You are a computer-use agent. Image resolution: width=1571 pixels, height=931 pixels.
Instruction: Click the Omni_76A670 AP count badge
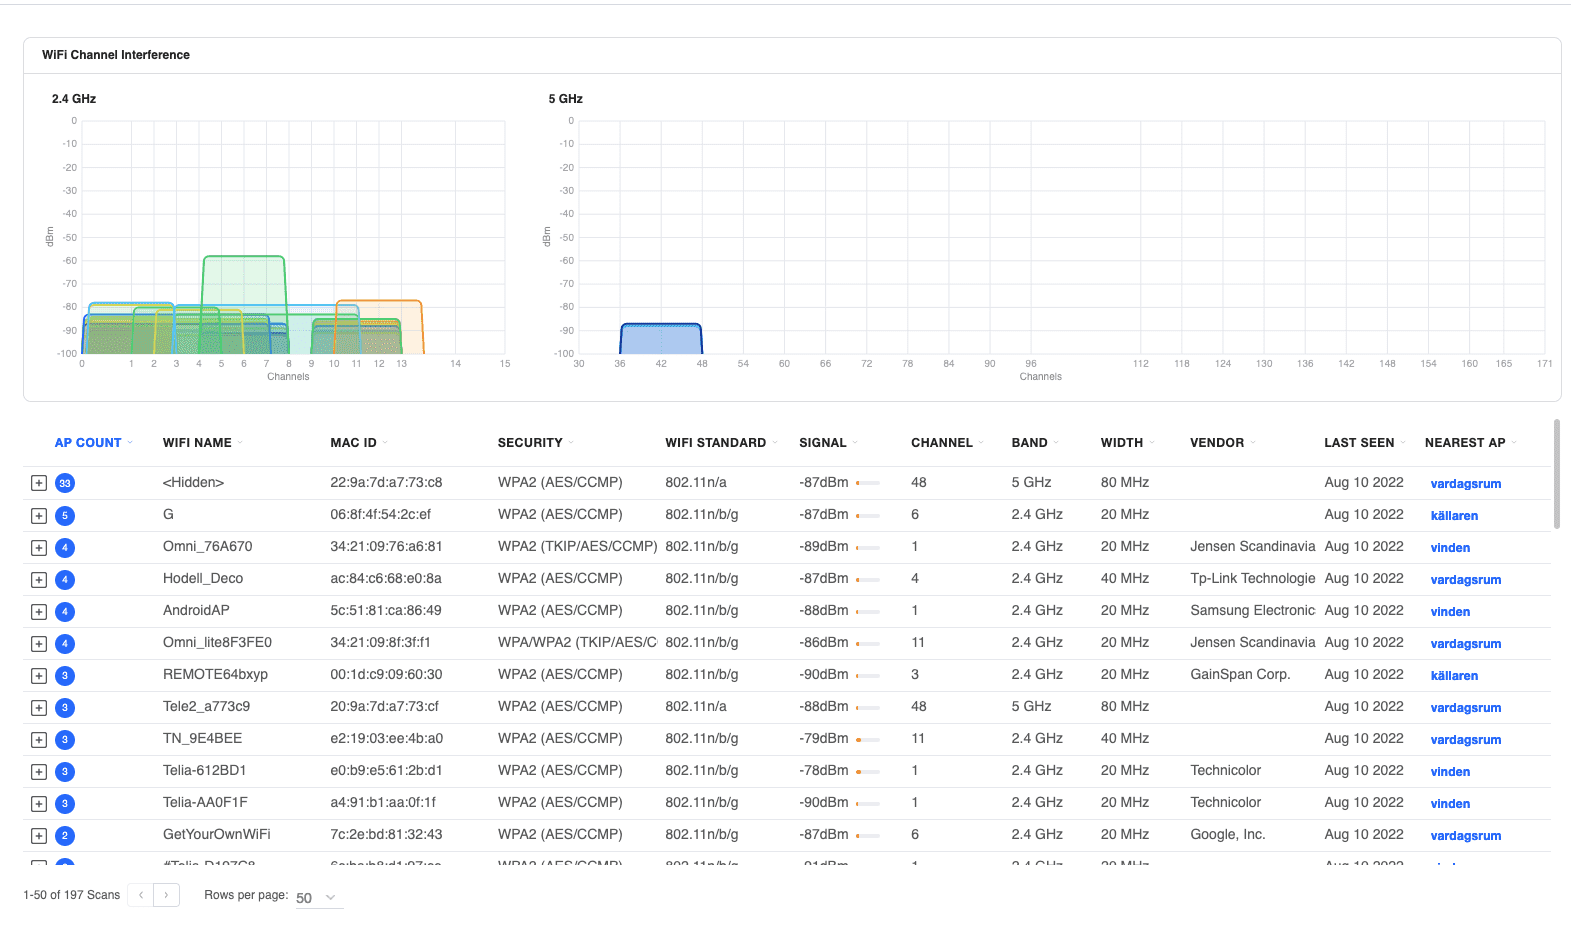[65, 547]
